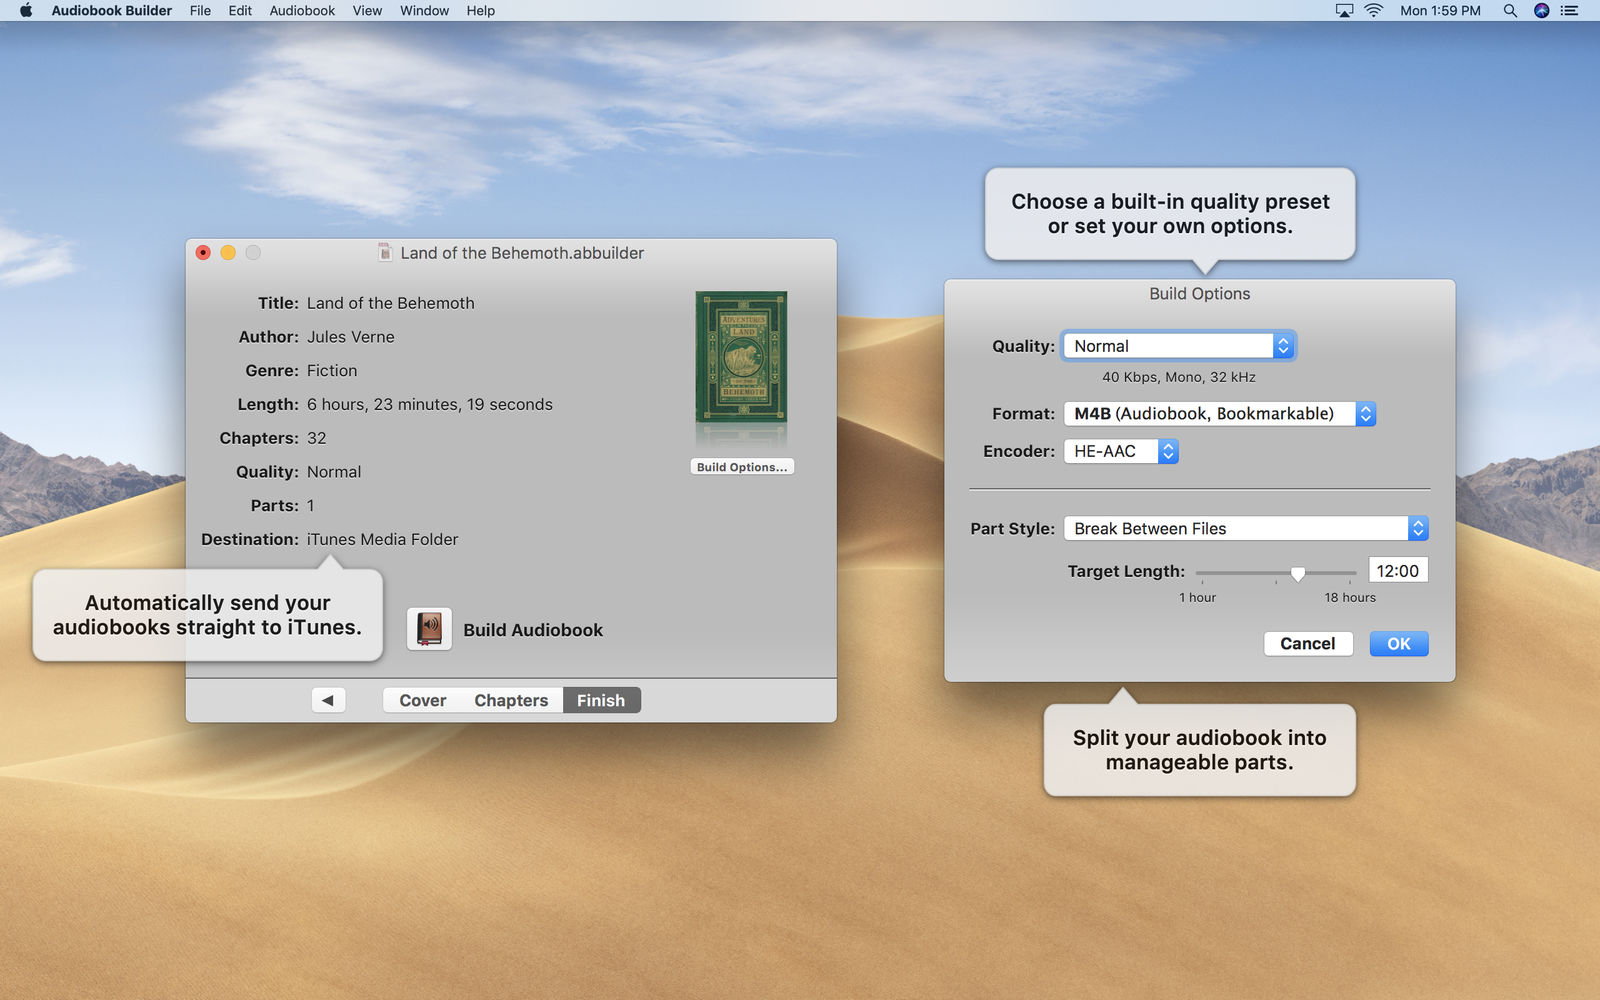This screenshot has width=1600, height=1000.
Task: Click the Land of the Behemoth.abbuilder window title
Action: [522, 253]
